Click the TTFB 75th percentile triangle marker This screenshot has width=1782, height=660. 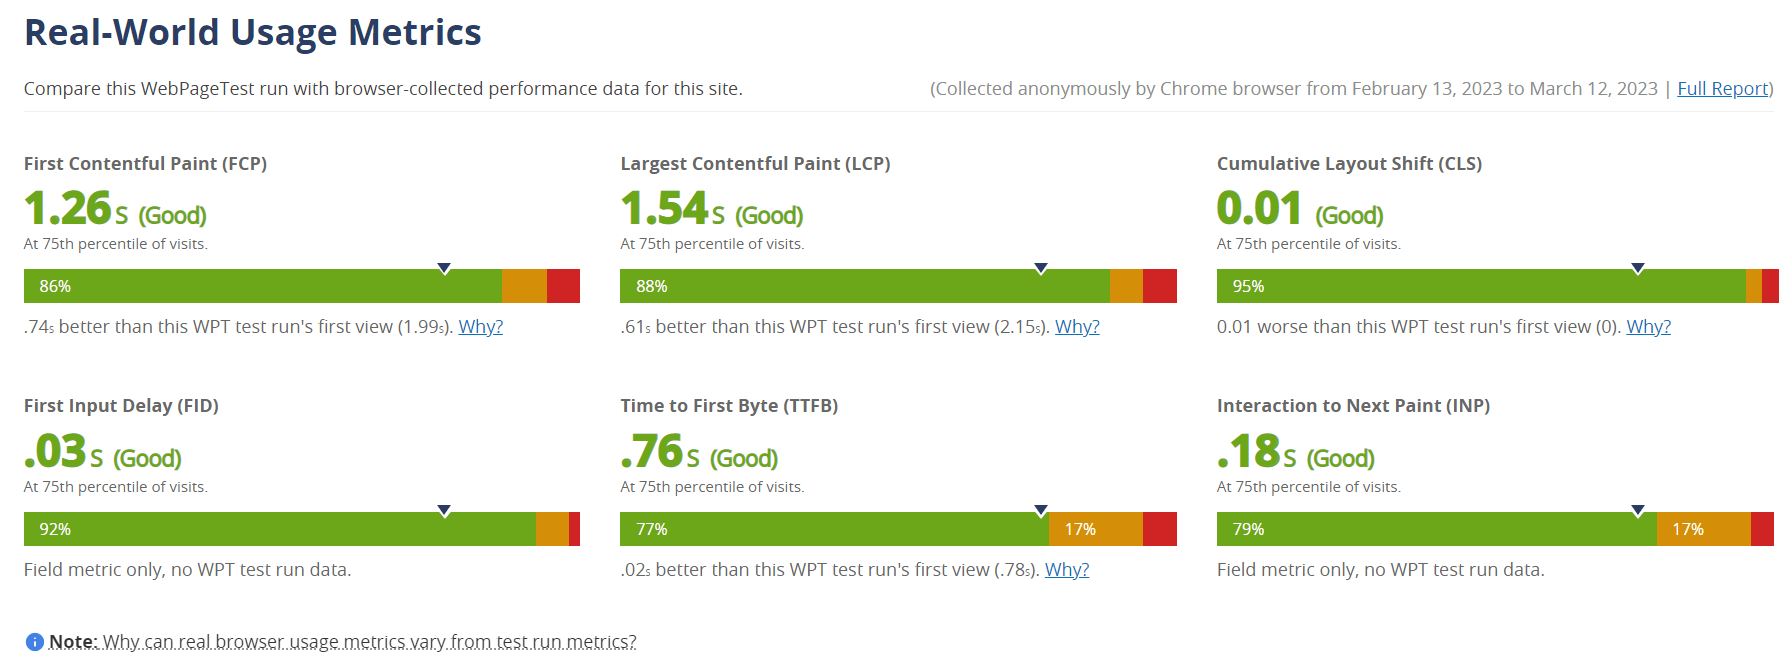point(1041,511)
